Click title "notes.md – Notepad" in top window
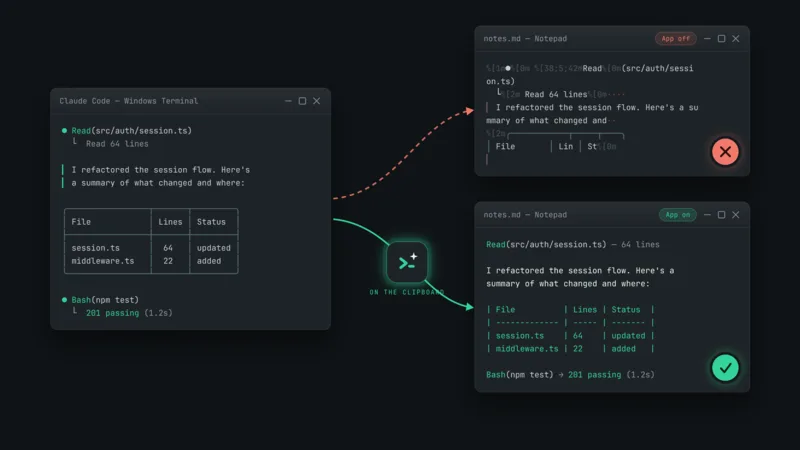Screen dimensions: 800x450 point(525,39)
